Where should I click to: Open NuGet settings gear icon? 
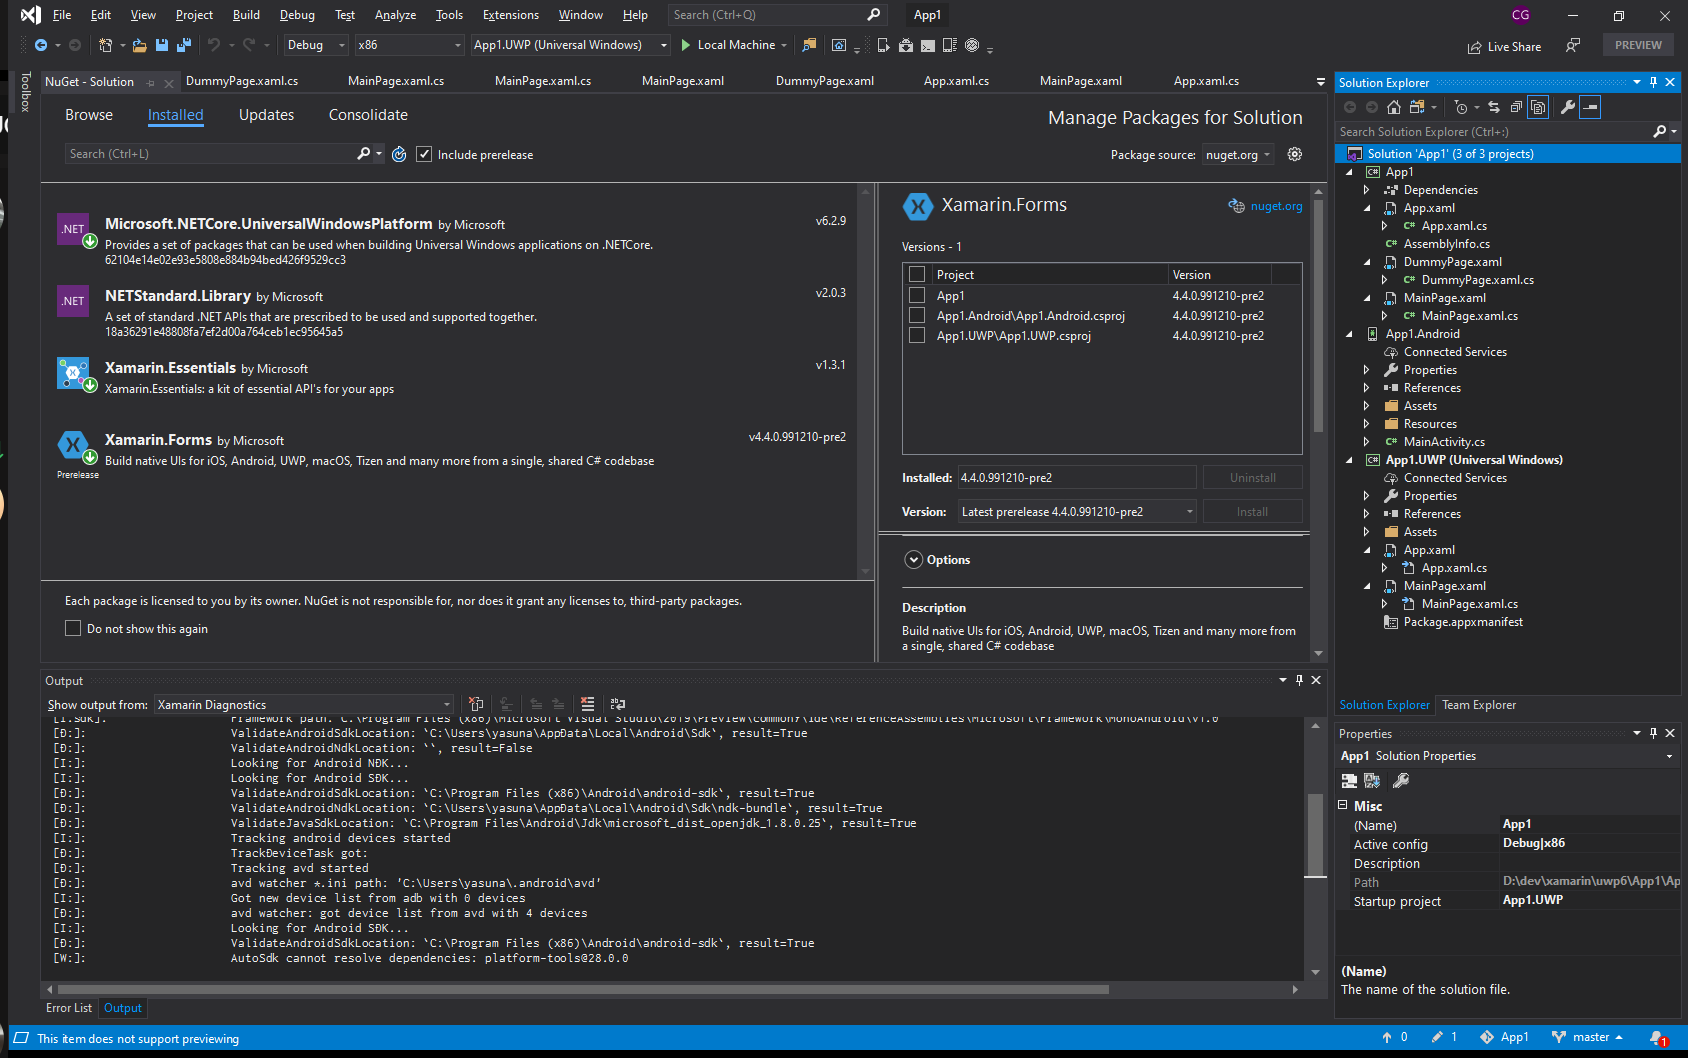[1295, 154]
